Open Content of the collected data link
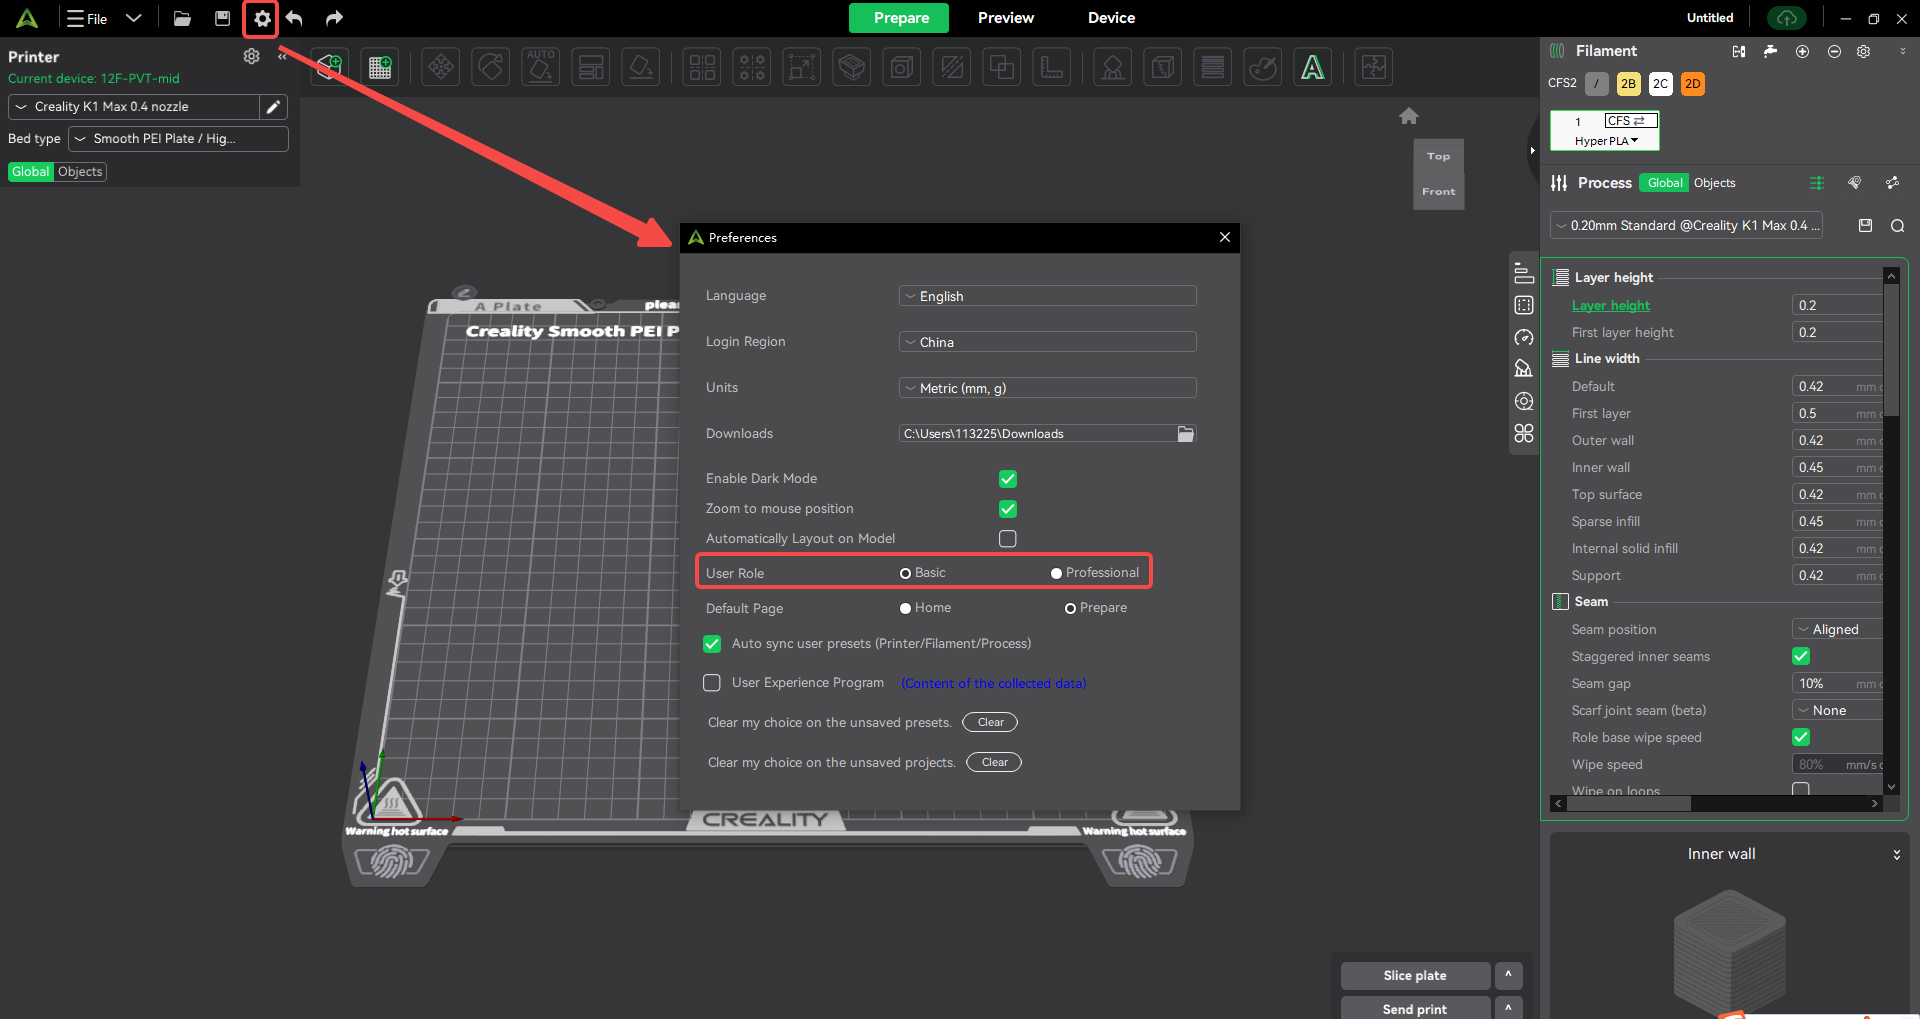 coord(993,683)
